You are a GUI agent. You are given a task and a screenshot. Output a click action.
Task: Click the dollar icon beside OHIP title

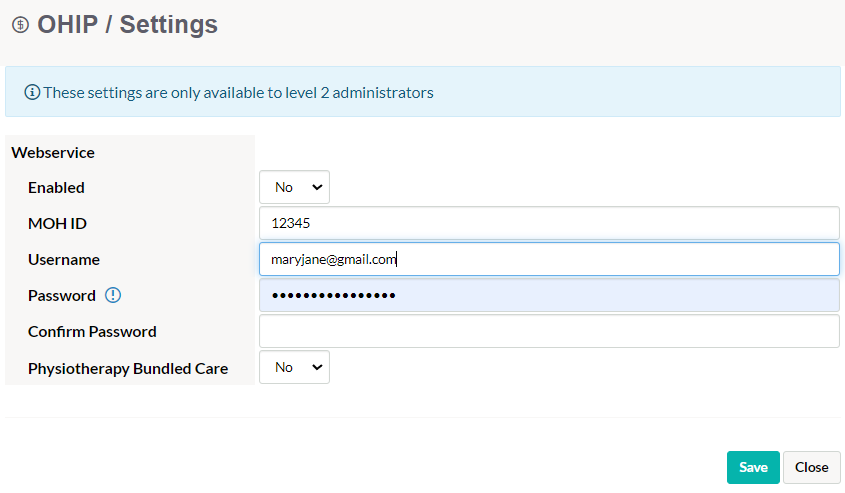pos(20,25)
